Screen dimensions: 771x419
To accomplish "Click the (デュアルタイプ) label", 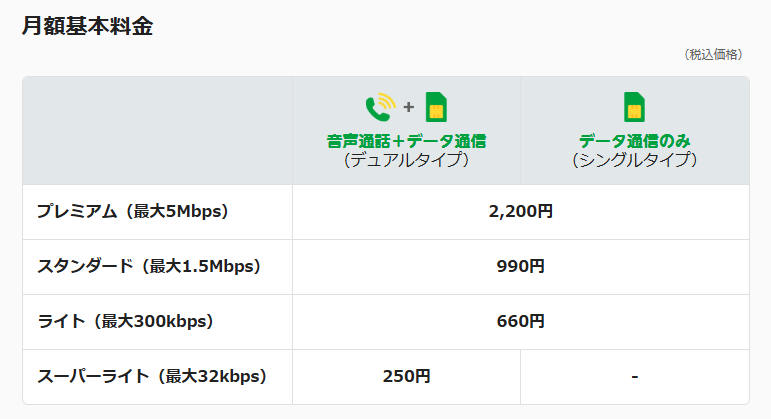I will [x=406, y=159].
